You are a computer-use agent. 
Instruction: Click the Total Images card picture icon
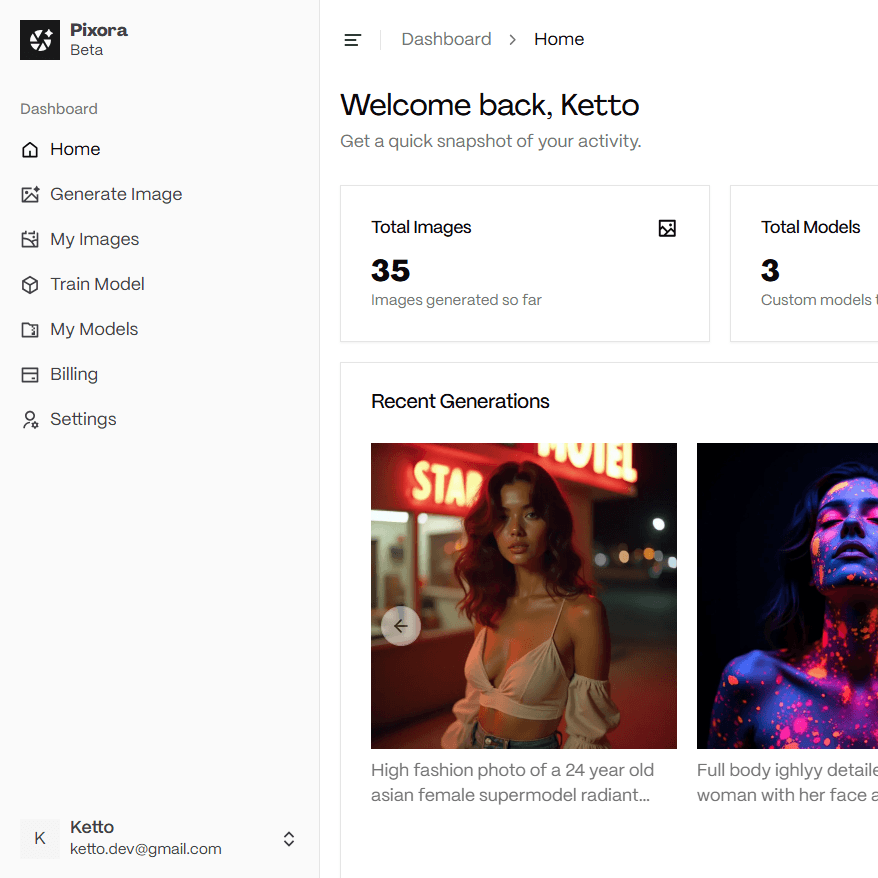point(667,228)
